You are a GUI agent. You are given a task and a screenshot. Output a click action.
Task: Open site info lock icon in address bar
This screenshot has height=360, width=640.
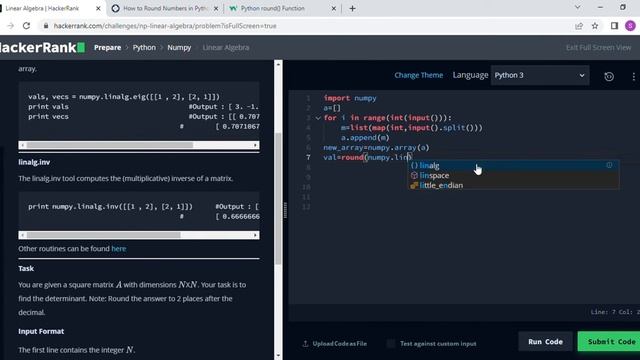click(x=46, y=26)
